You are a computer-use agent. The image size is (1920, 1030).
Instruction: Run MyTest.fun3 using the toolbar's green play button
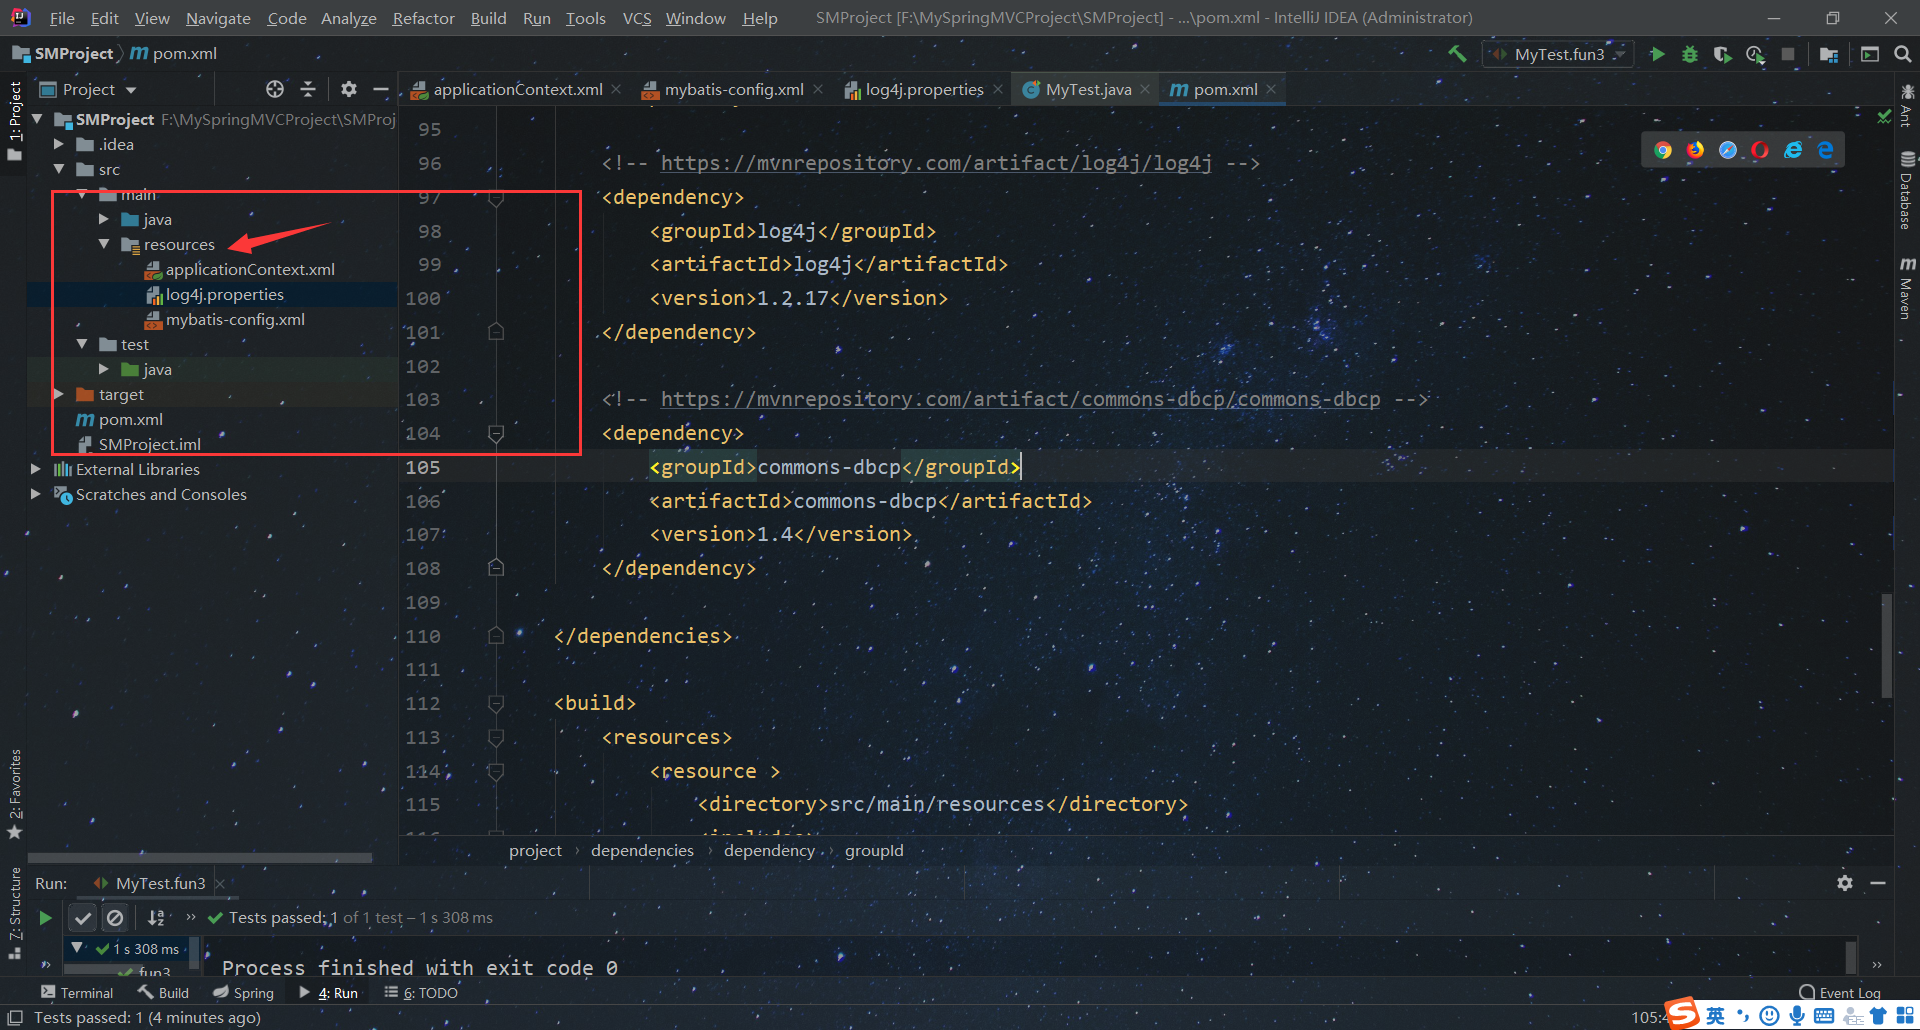pyautogui.click(x=1657, y=54)
